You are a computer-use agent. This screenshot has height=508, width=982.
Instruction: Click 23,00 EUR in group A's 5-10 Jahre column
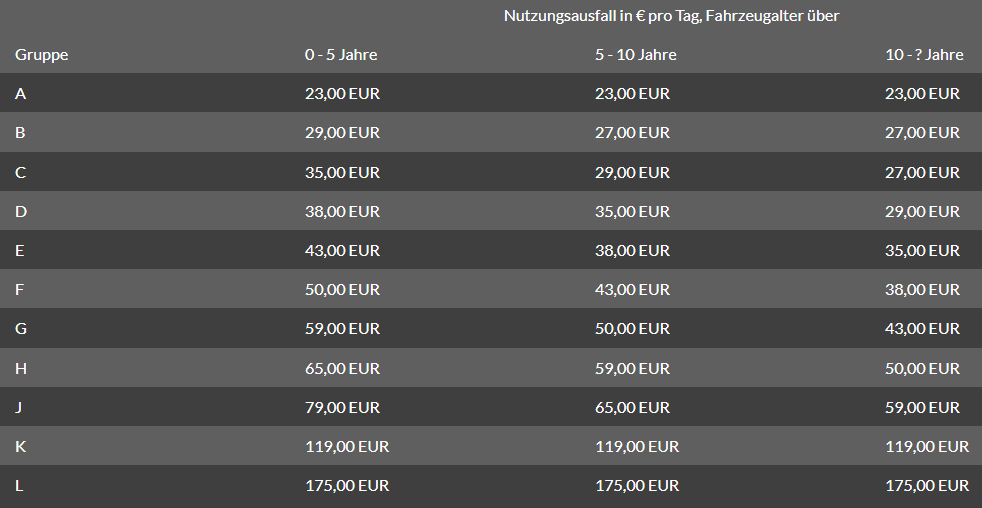[x=632, y=93]
